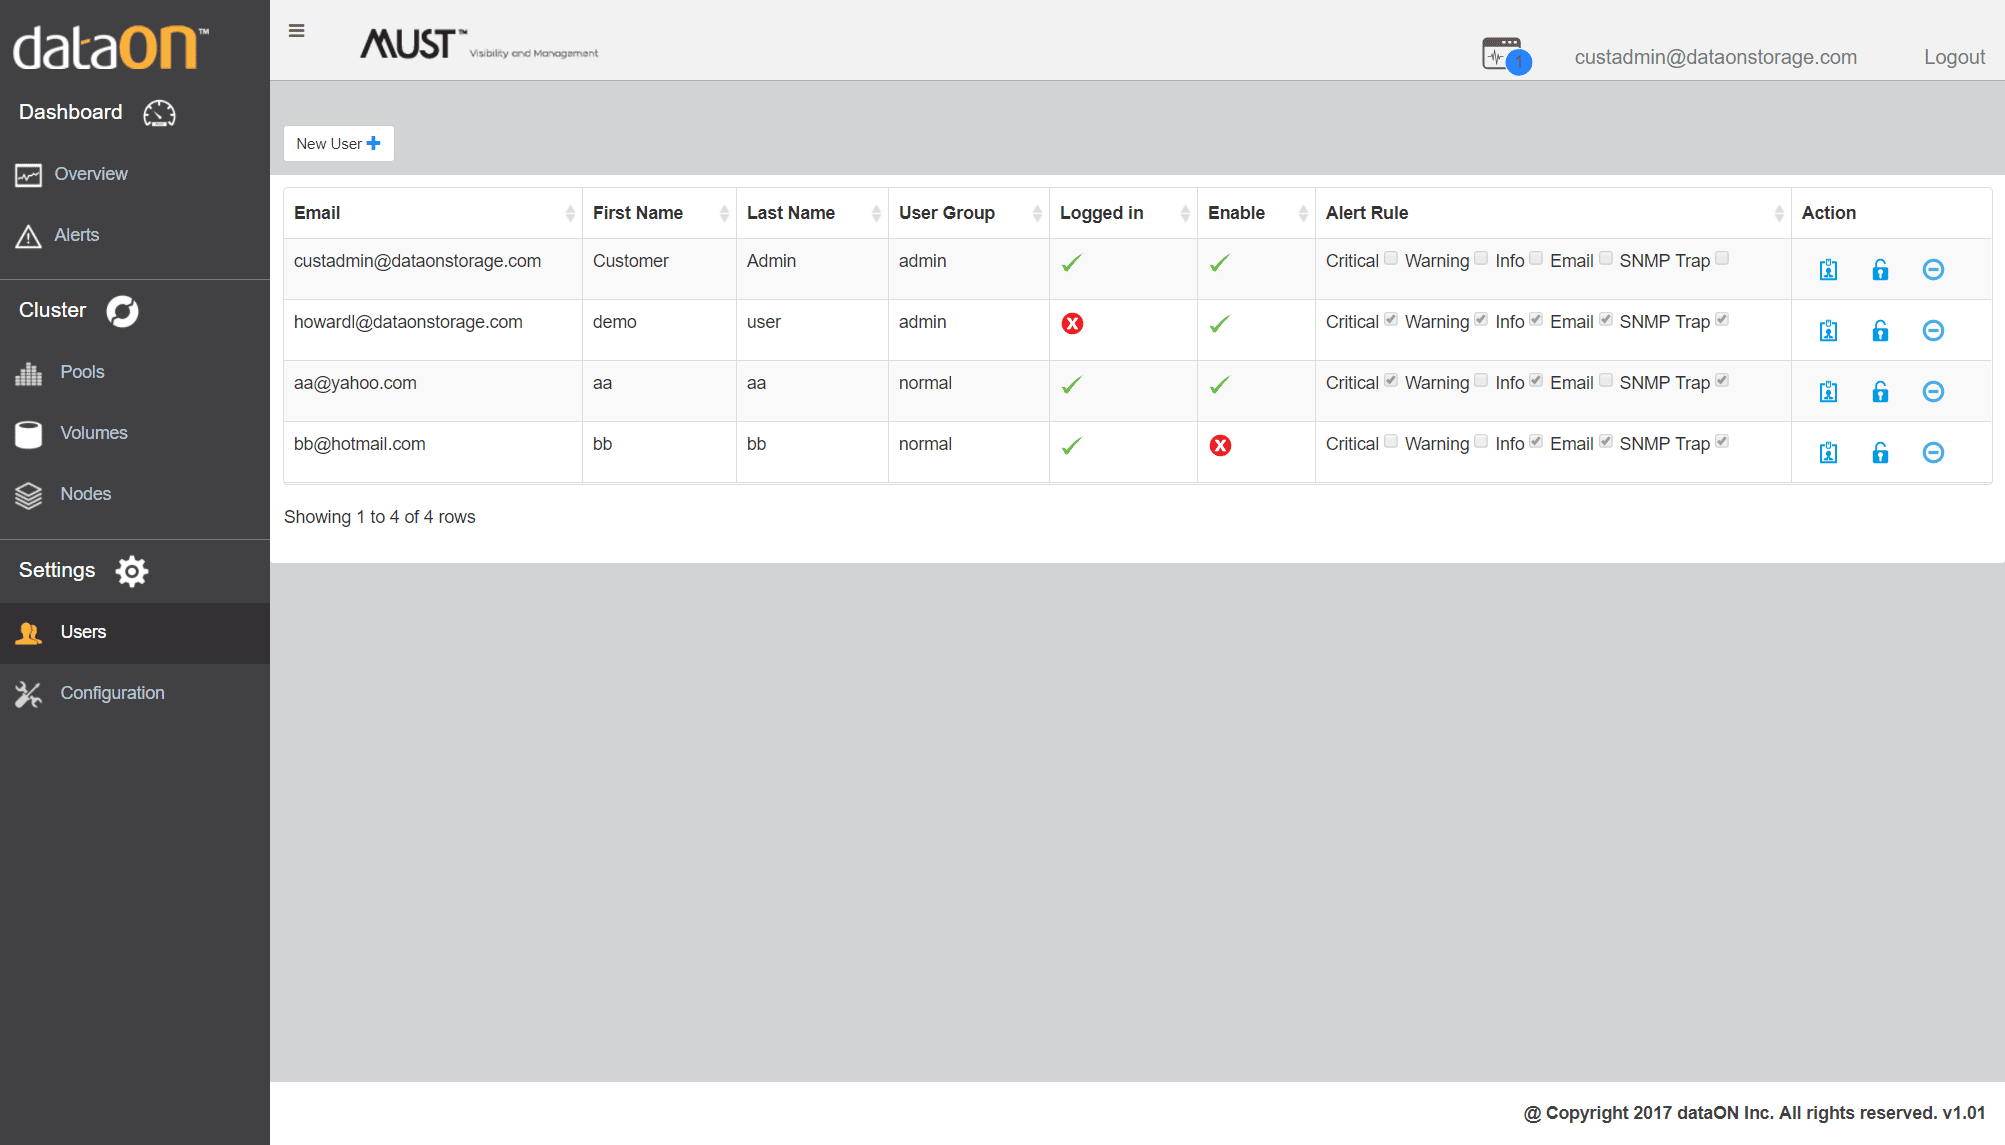This screenshot has width=2005, height=1145.
Task: Click the Settings gear icon
Action: (132, 571)
